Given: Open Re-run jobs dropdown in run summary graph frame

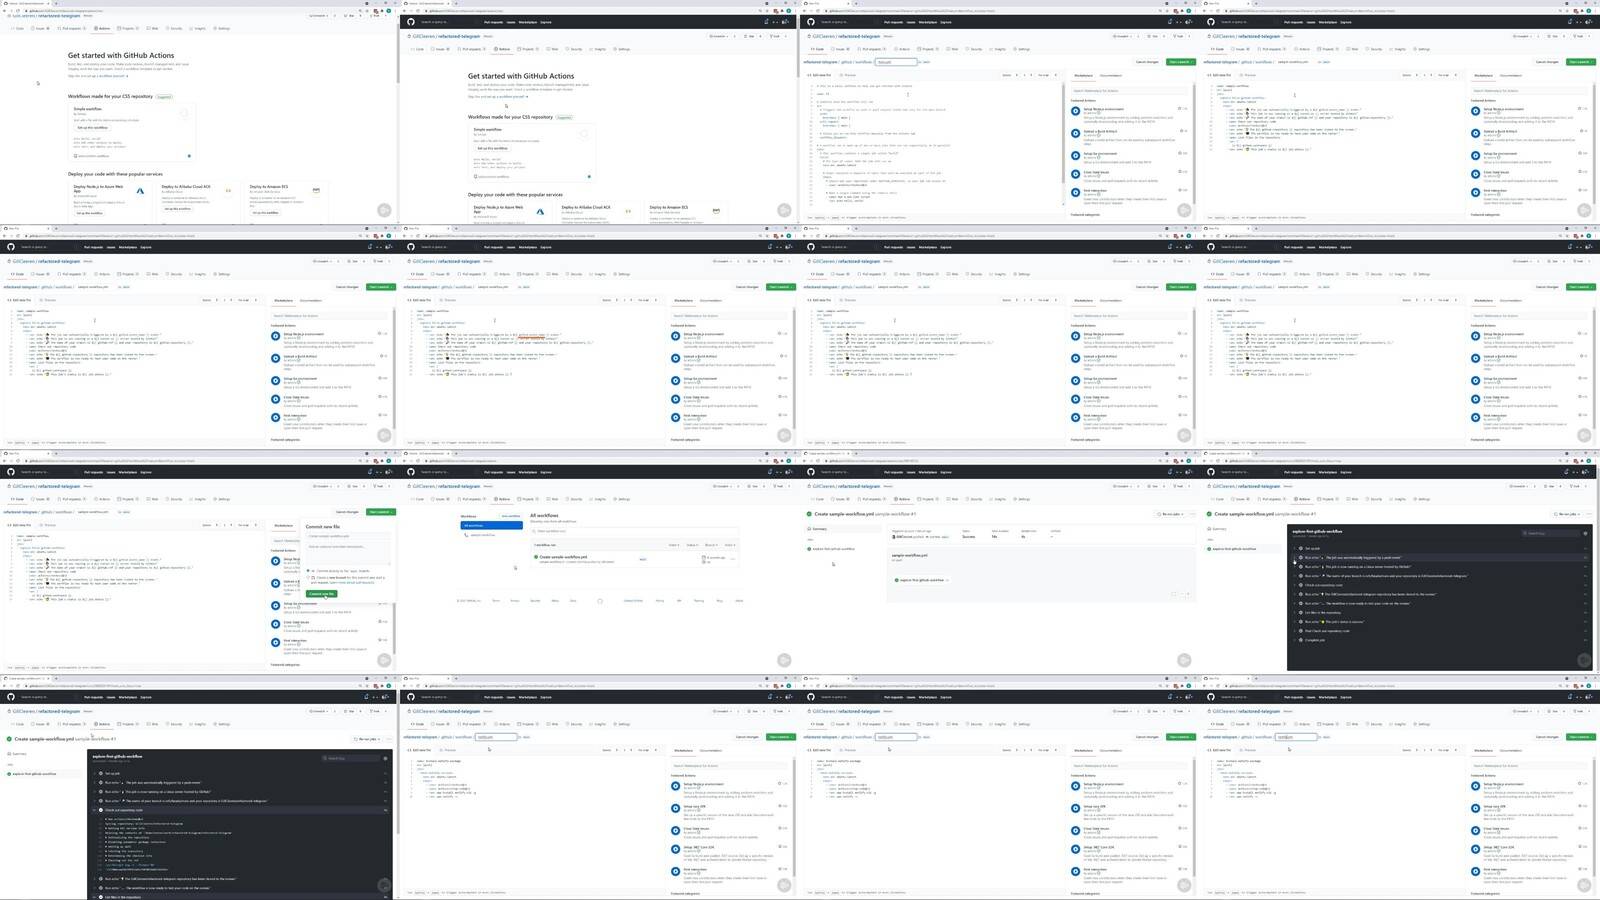Looking at the screenshot, I should click(1172, 514).
